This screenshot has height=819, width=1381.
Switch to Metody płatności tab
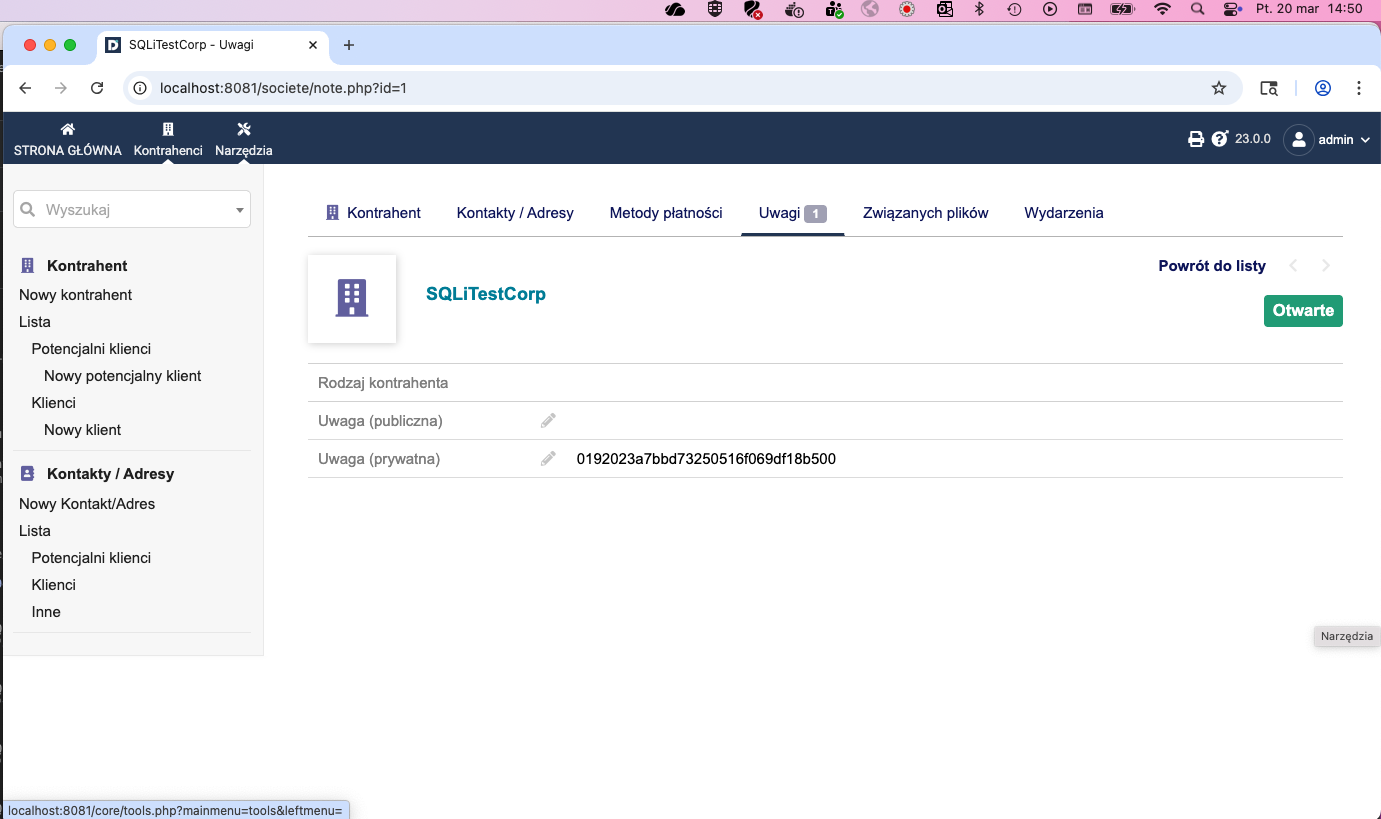click(x=666, y=213)
